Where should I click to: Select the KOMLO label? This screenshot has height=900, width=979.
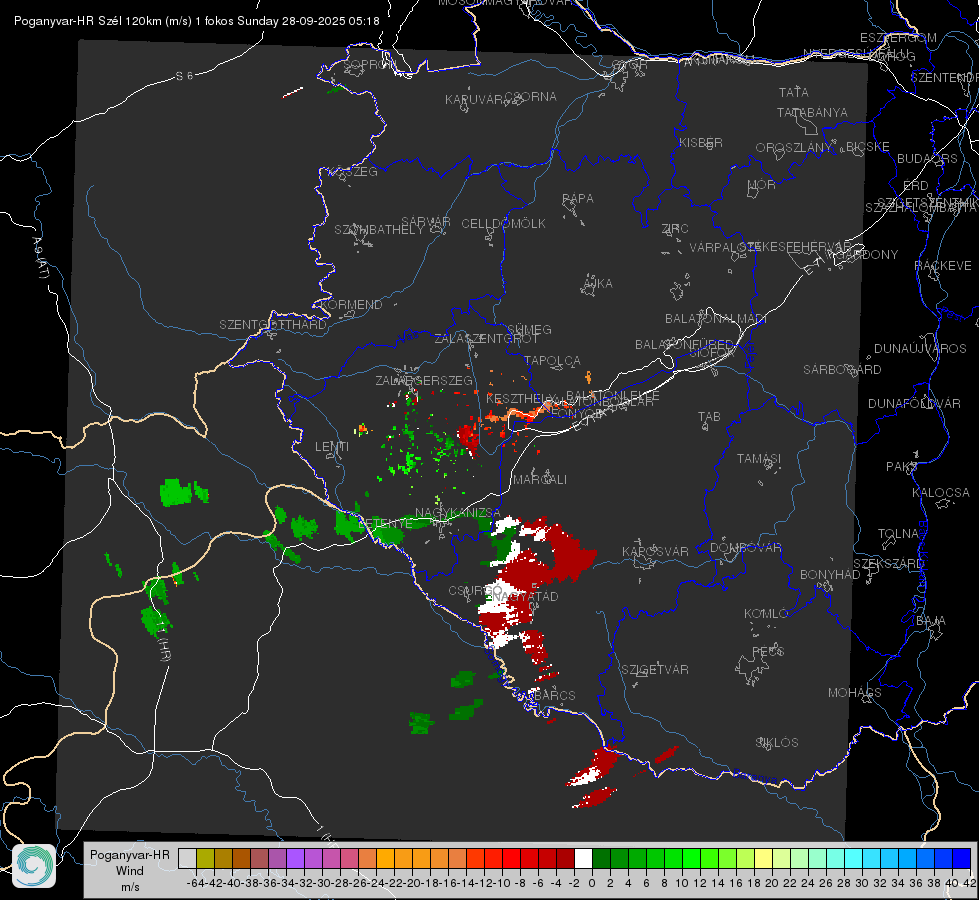766,614
